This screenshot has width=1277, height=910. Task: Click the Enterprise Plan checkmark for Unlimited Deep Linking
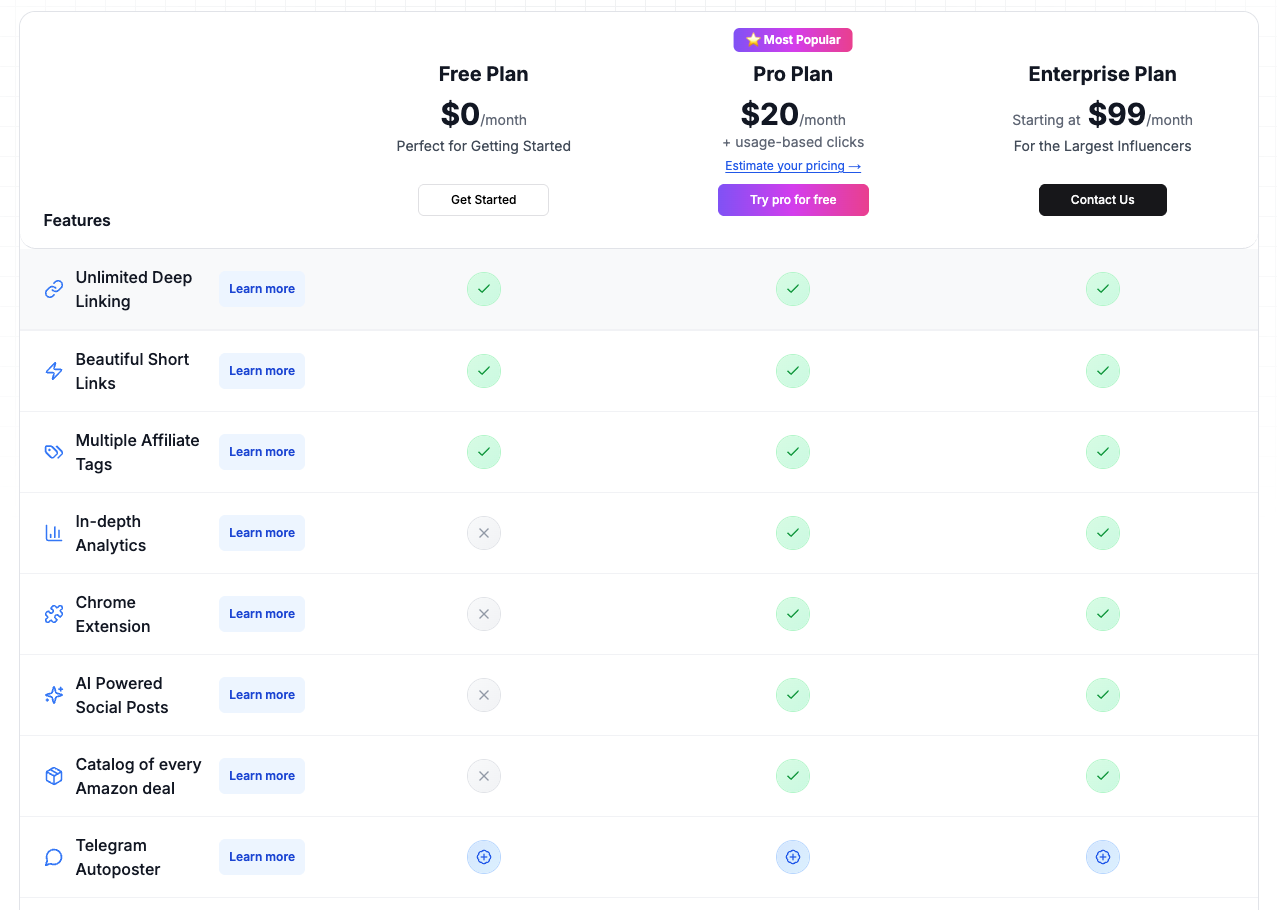click(1102, 289)
